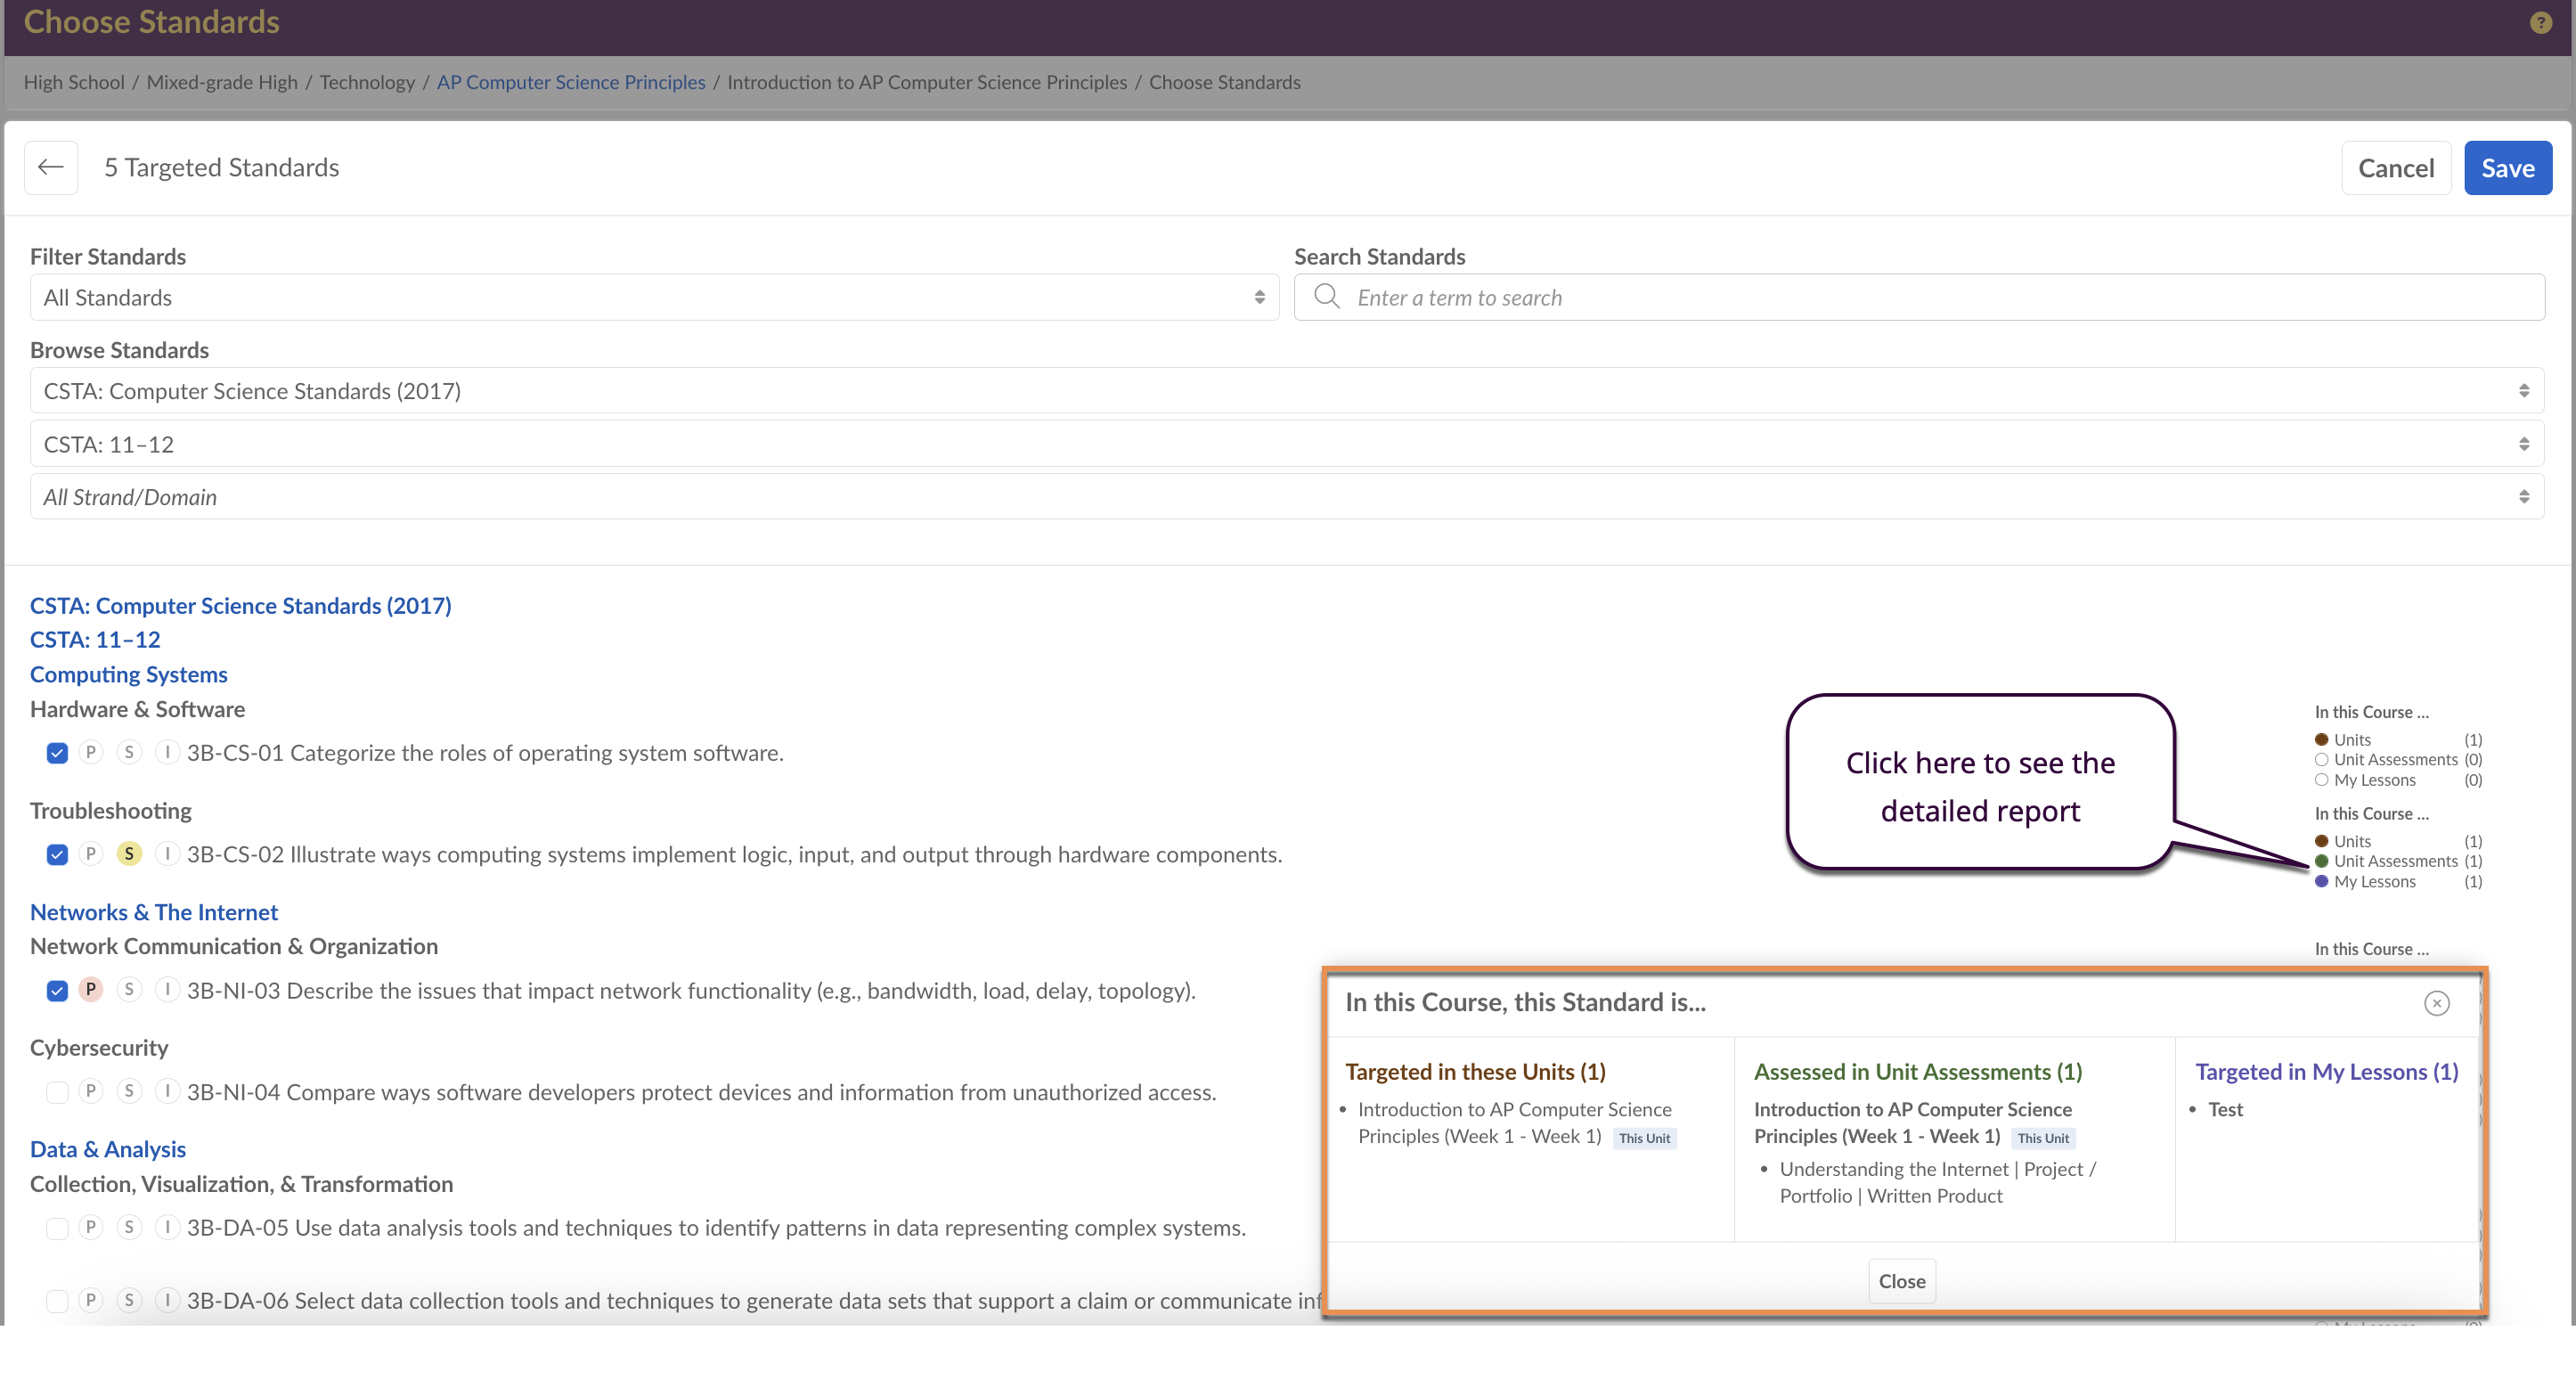Close the standard detail popup with X

click(2436, 1003)
